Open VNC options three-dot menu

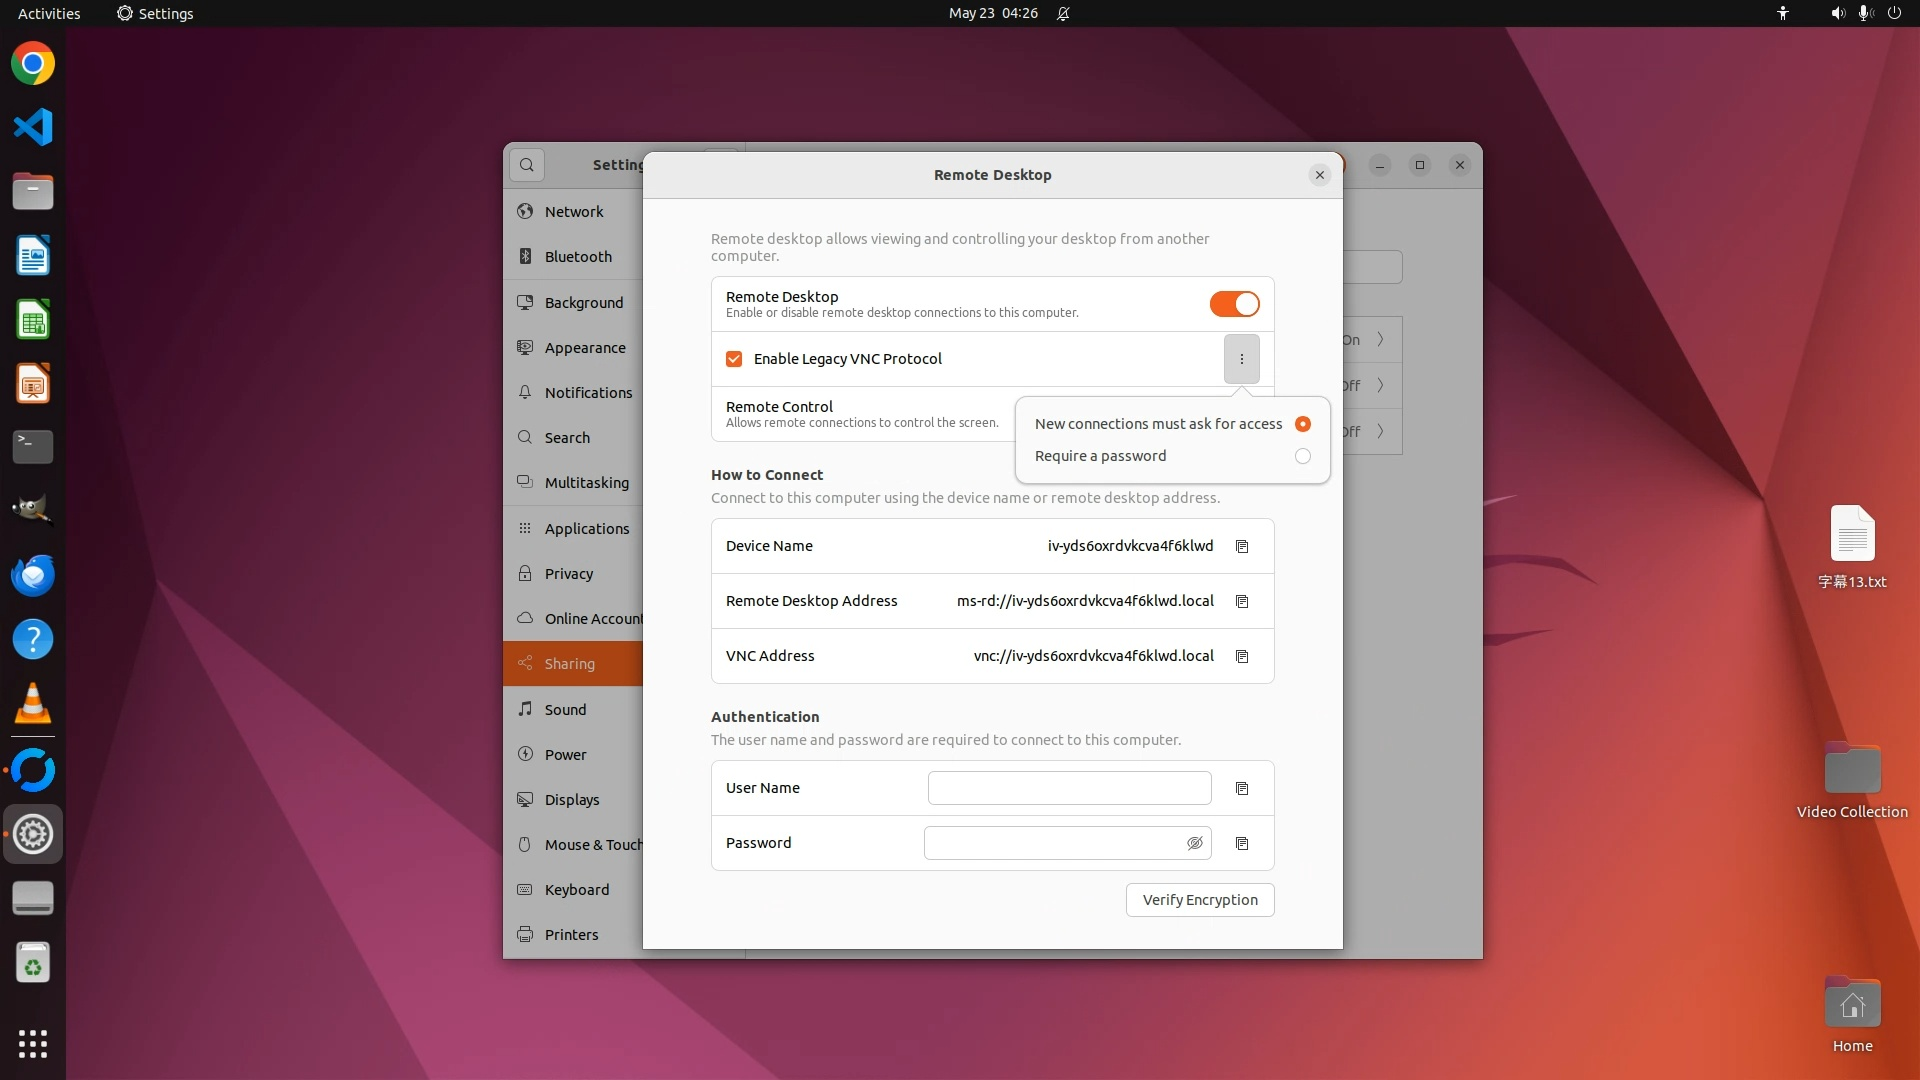[x=1241, y=359]
